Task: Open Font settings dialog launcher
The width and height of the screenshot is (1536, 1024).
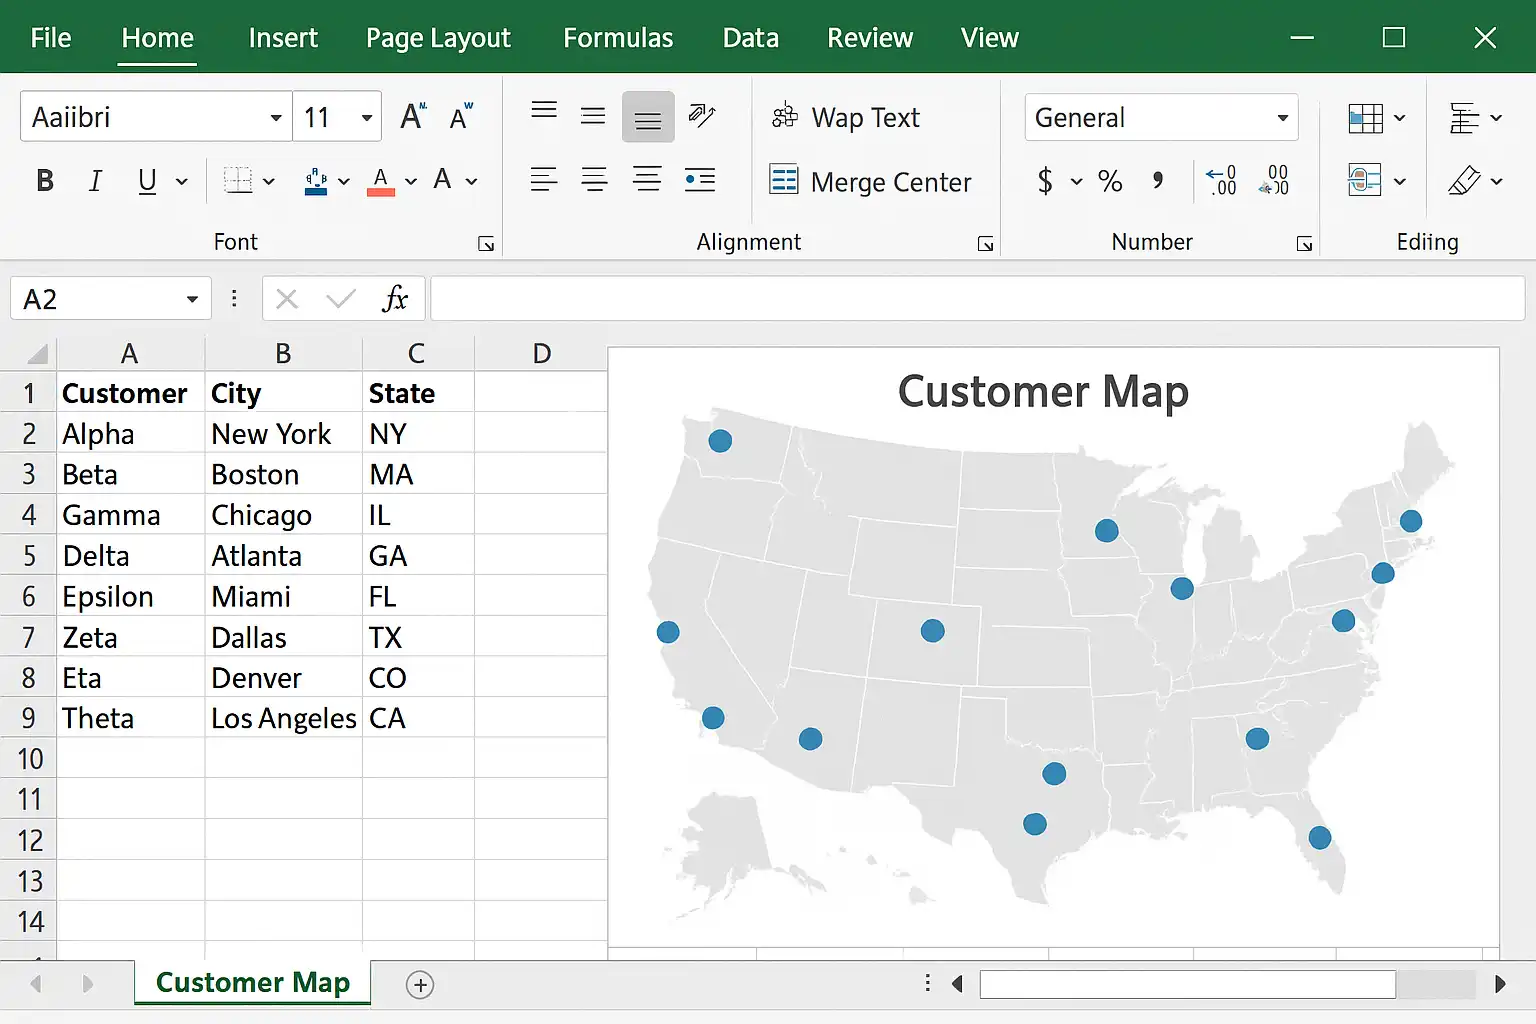Action: click(x=486, y=244)
